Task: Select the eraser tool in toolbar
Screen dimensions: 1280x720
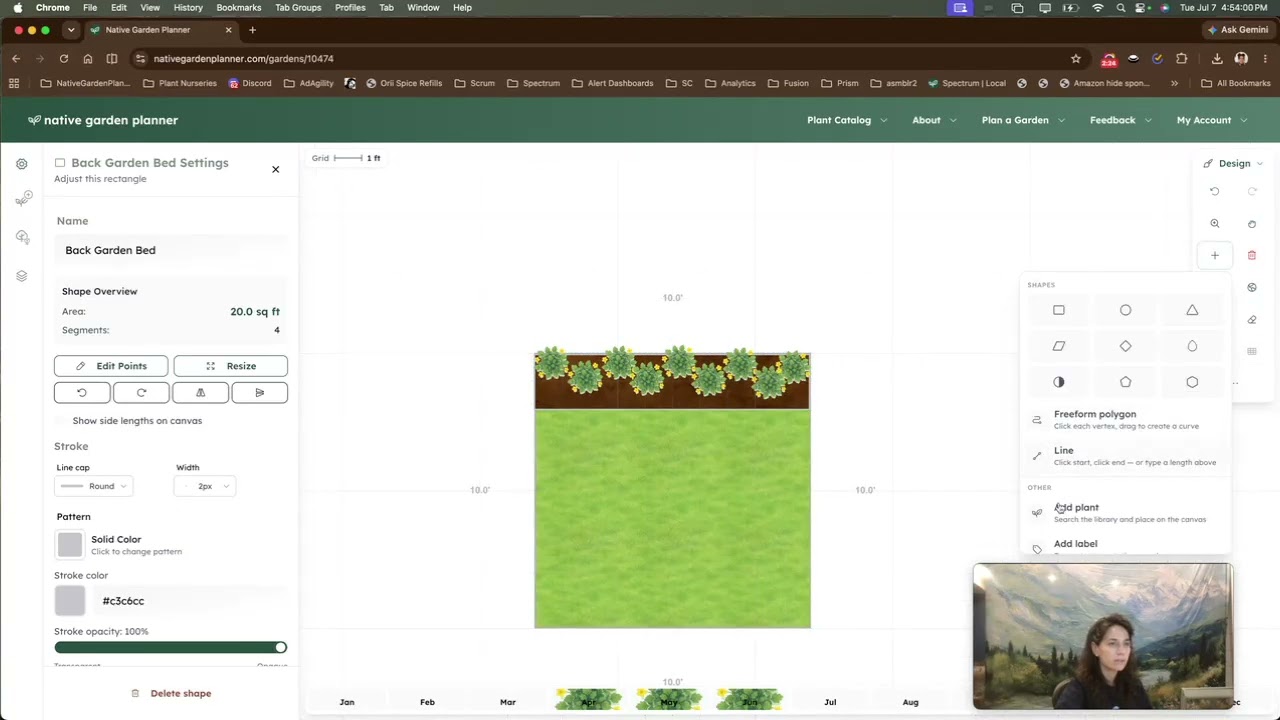Action: [1252, 320]
